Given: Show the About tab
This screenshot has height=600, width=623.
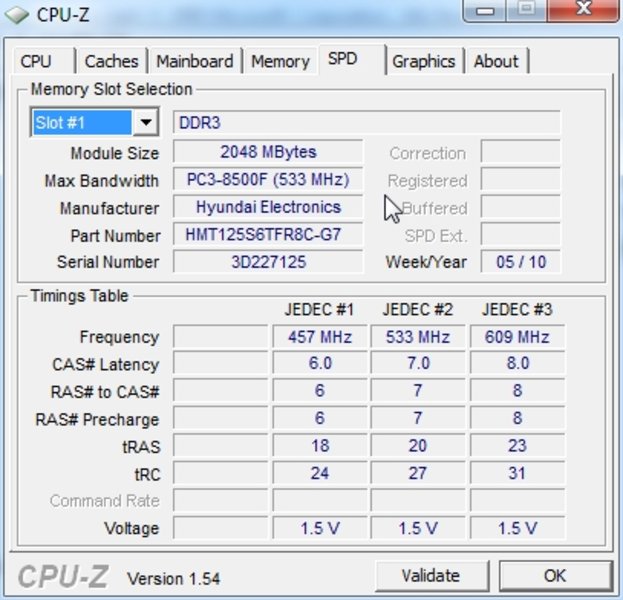Looking at the screenshot, I should [497, 61].
